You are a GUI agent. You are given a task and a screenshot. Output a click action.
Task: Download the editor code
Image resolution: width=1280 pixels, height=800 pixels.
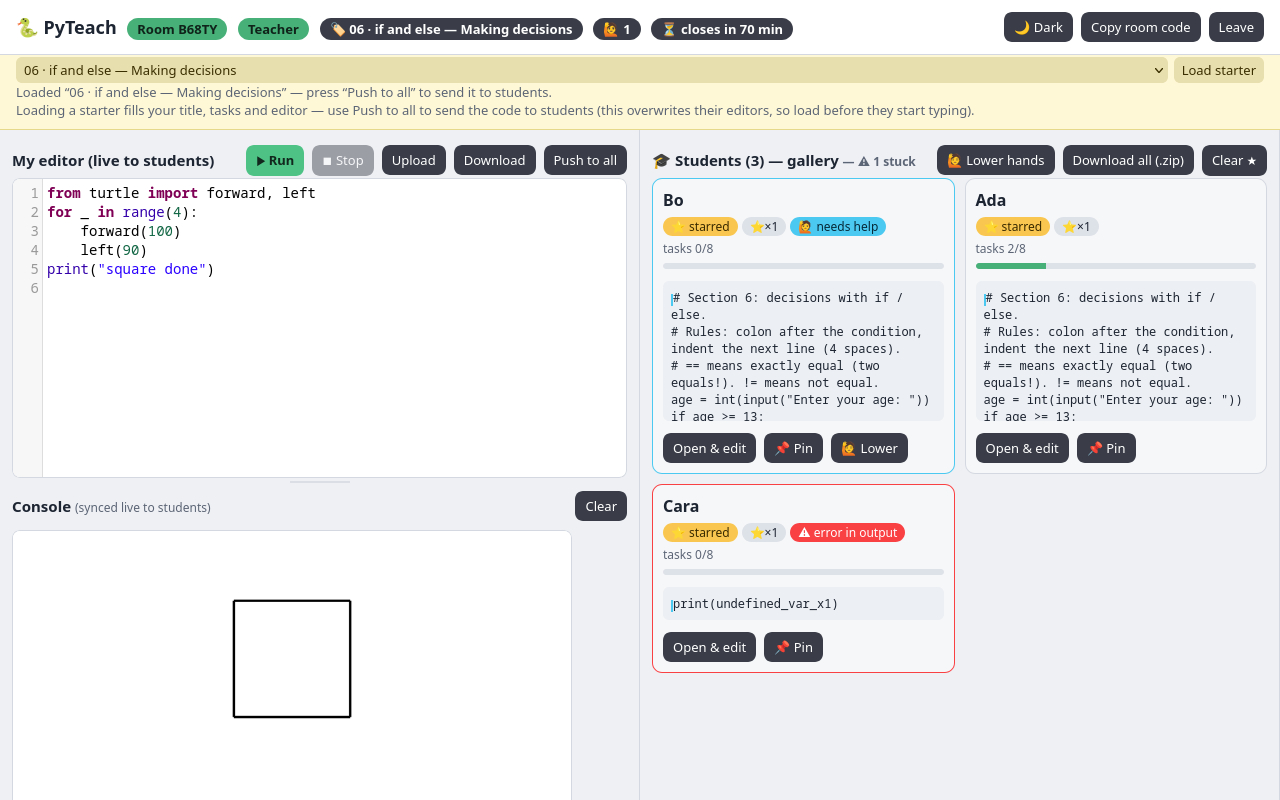(x=494, y=160)
